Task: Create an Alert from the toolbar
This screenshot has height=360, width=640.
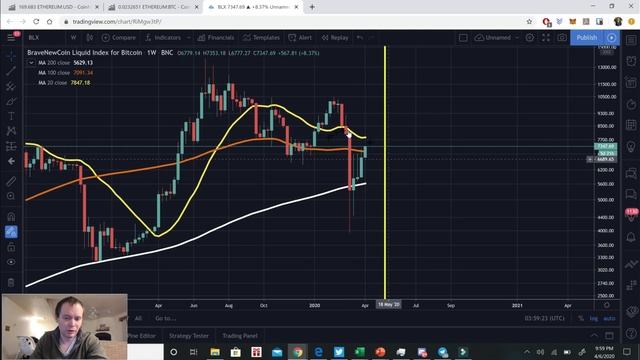Action: click(300, 38)
